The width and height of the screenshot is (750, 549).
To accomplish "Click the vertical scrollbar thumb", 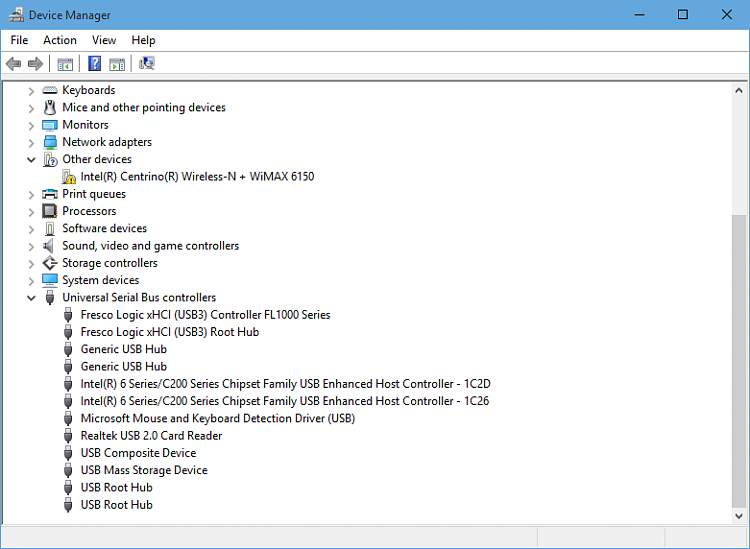I will click(739, 362).
